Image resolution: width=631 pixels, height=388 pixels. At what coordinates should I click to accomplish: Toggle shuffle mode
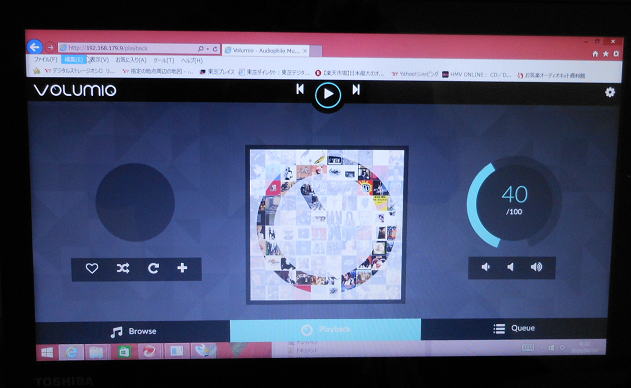[123, 268]
